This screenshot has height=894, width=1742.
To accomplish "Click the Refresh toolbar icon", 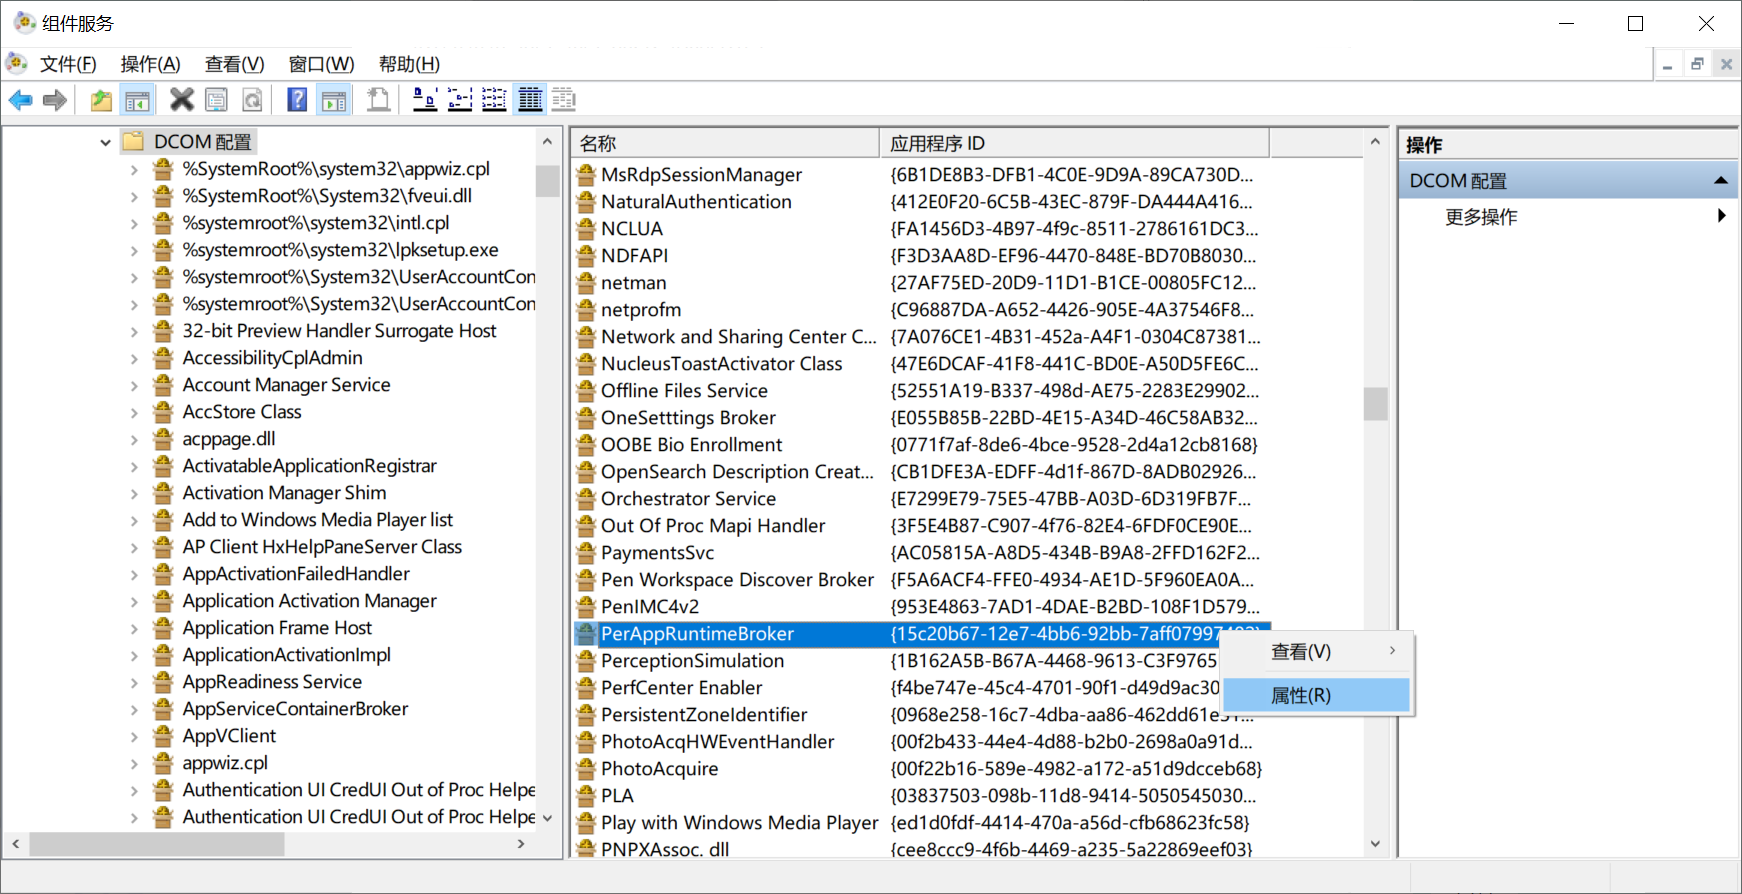I will click(253, 99).
